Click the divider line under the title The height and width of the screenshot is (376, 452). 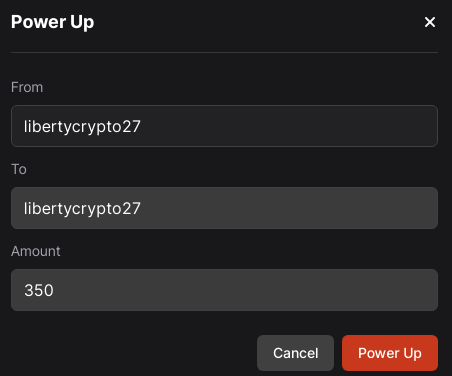pos(224,52)
